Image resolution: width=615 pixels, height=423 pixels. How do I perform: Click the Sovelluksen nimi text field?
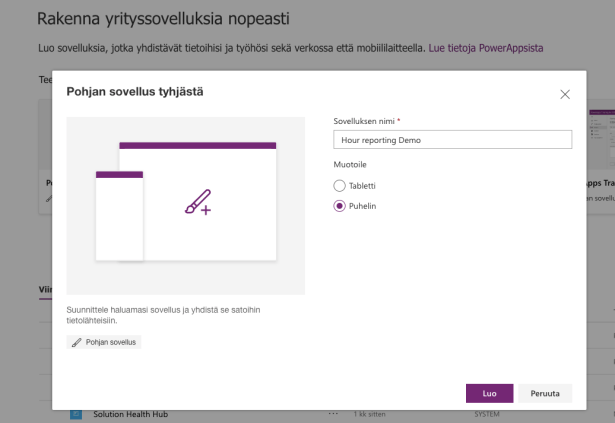(453, 140)
